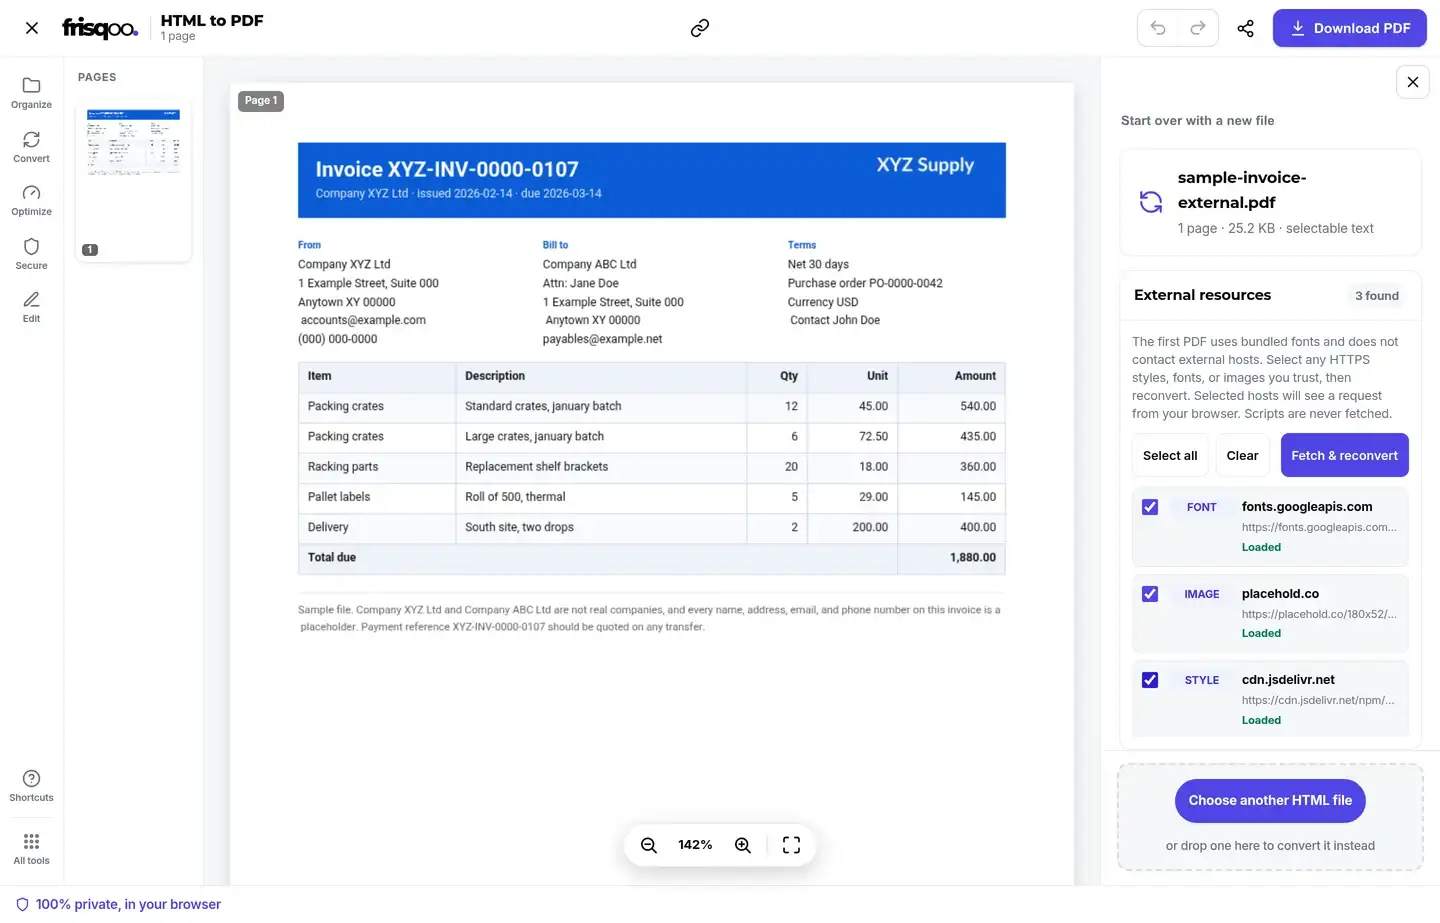This screenshot has width=1440, height=923.
Task: Undo the last action
Action: (1158, 28)
